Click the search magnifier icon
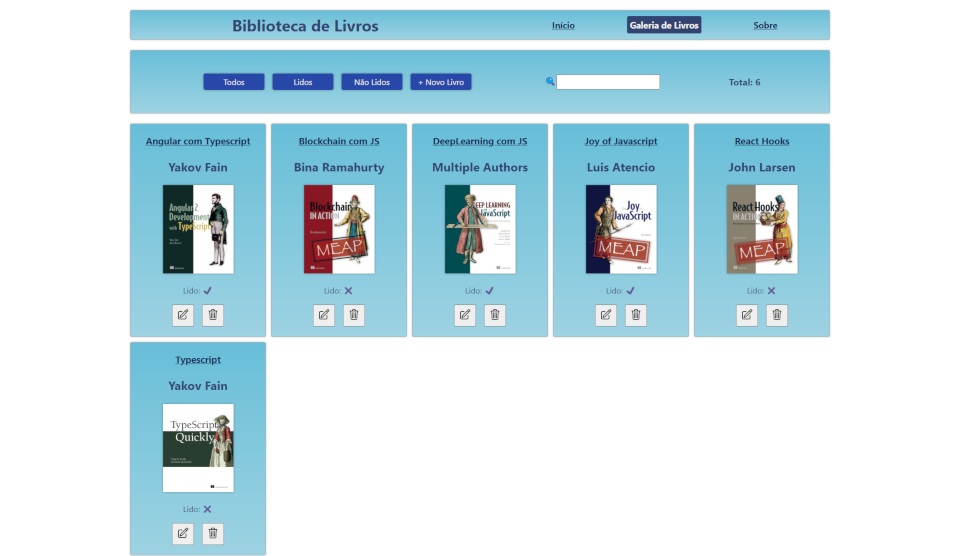Image resolution: width=960 pixels, height=556 pixels. coord(550,82)
